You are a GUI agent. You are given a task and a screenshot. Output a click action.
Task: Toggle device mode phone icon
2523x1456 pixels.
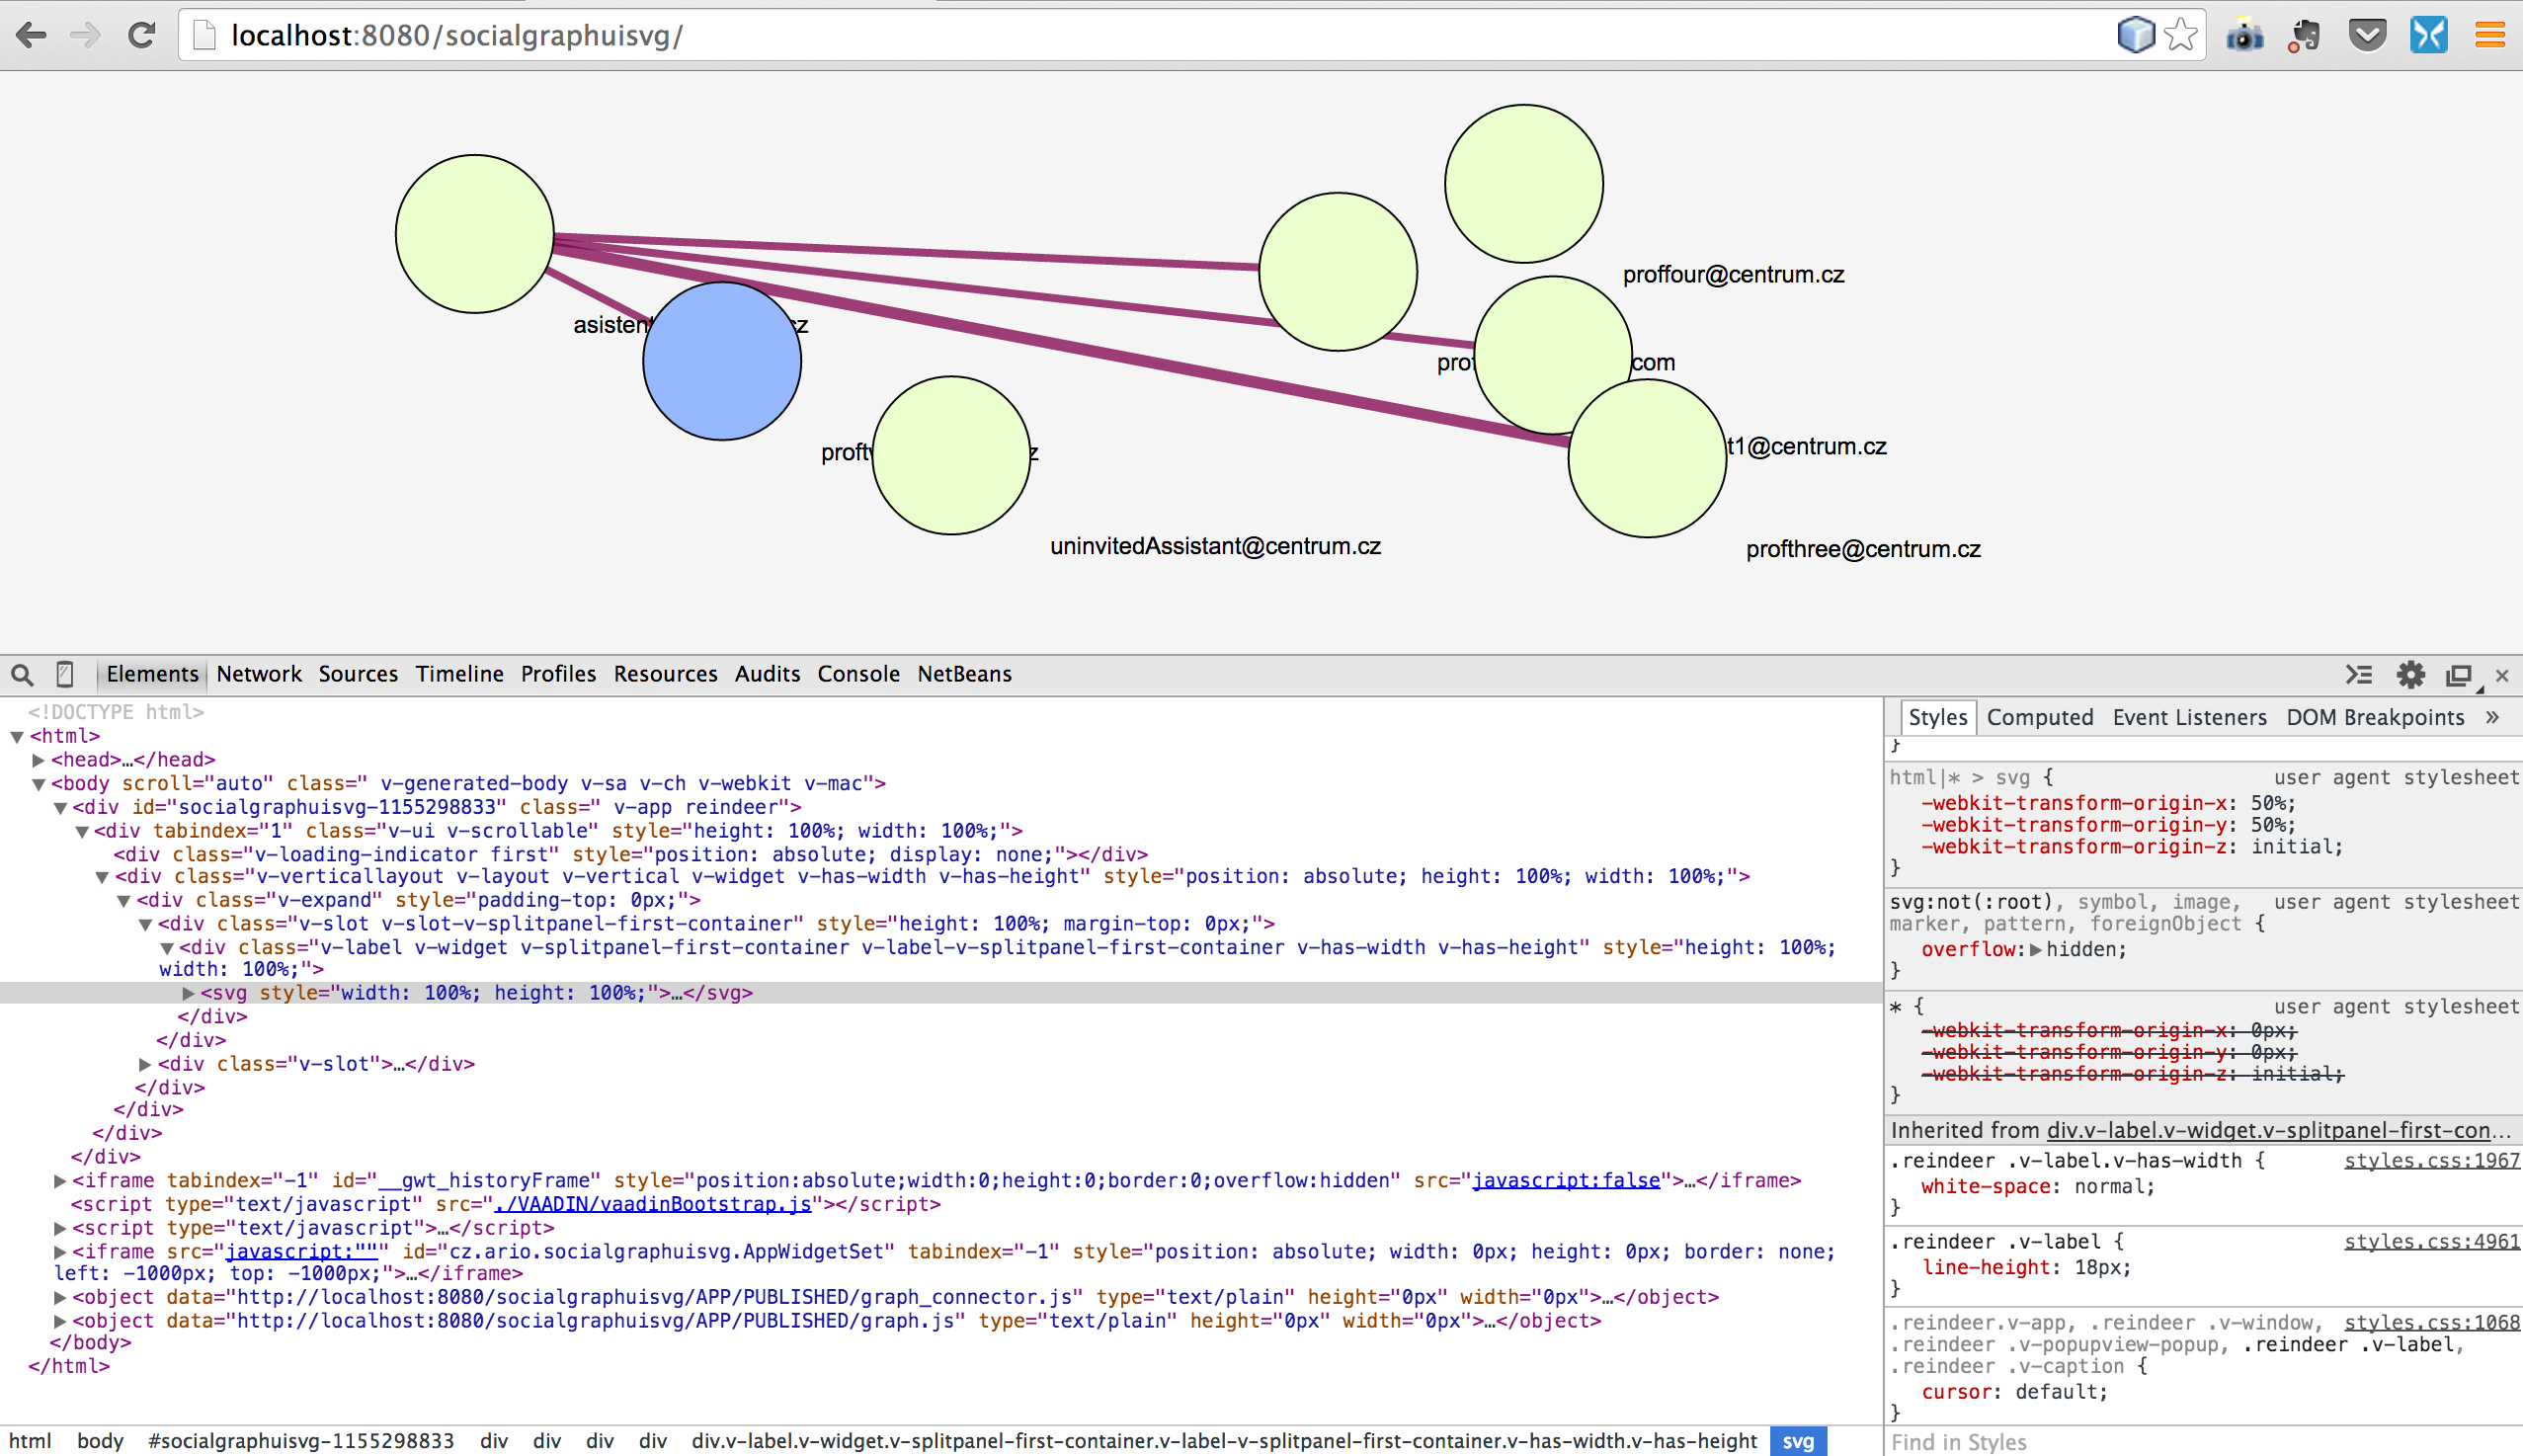(65, 675)
